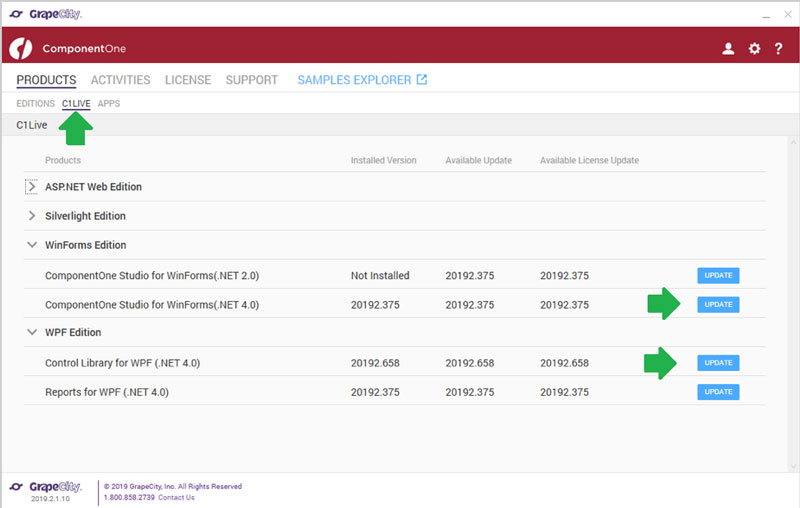Click the Contact Us link
Viewport: 800px width, 508px height.
coord(176,497)
